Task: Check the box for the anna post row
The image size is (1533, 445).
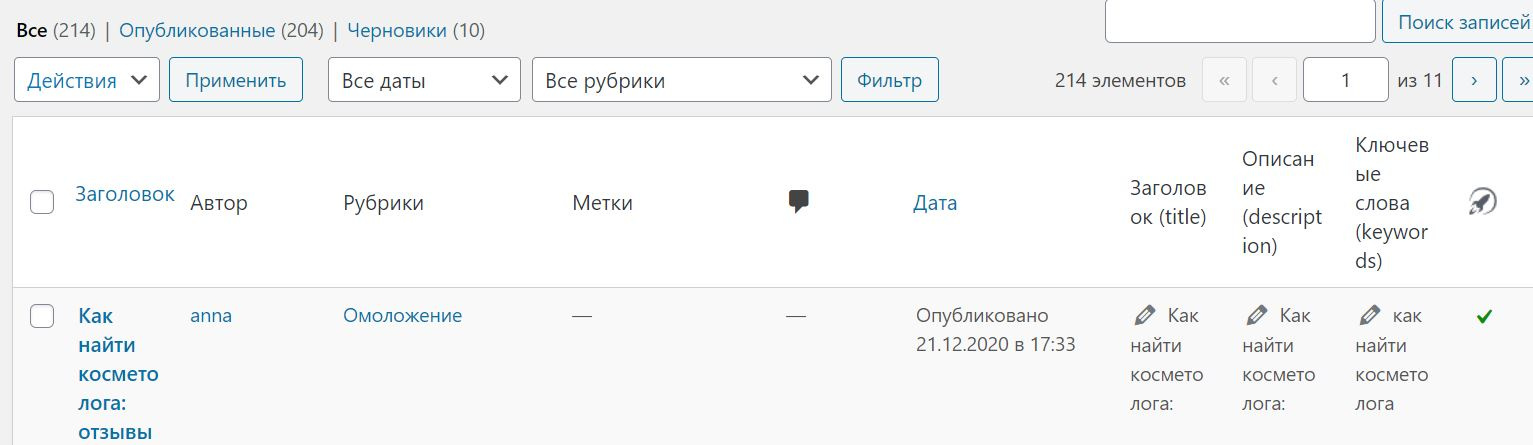Action: pyautogui.click(x=42, y=317)
